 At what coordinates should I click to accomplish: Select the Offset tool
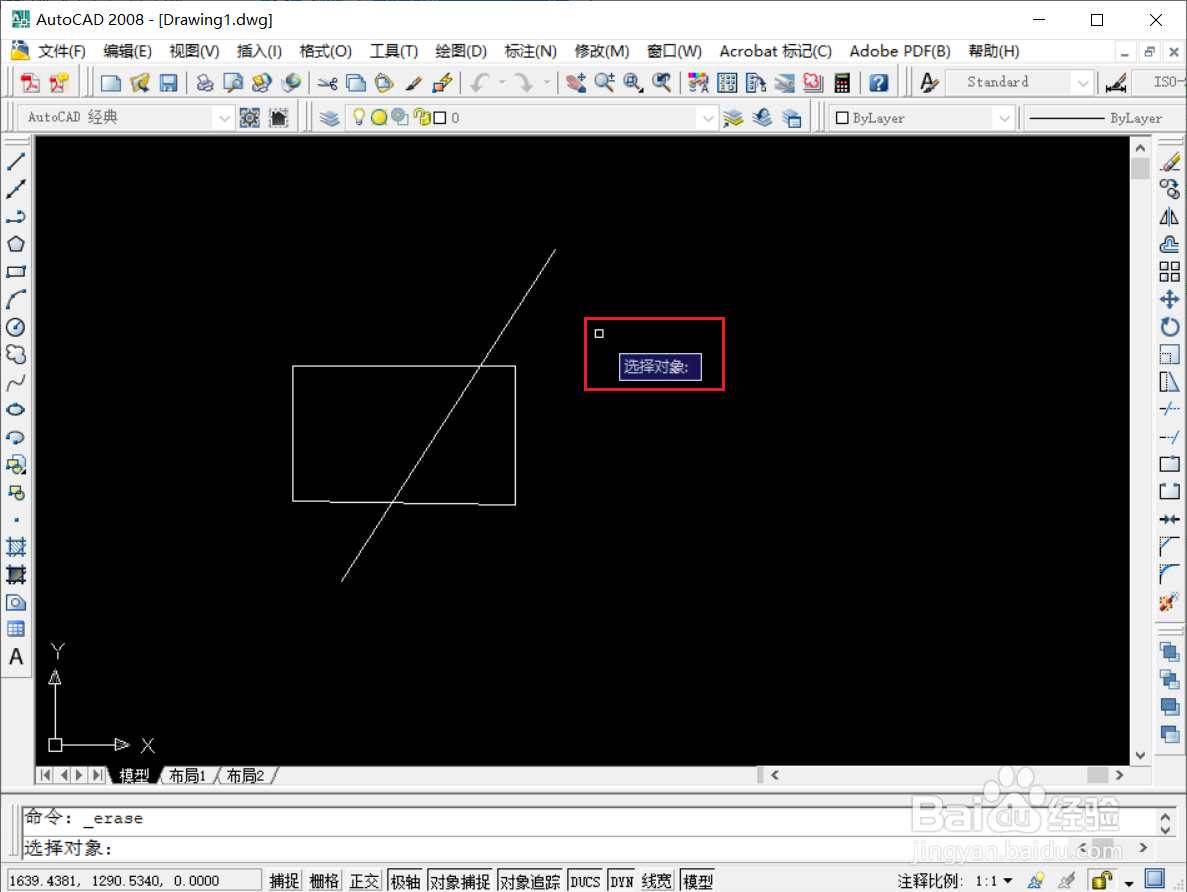click(x=1170, y=245)
